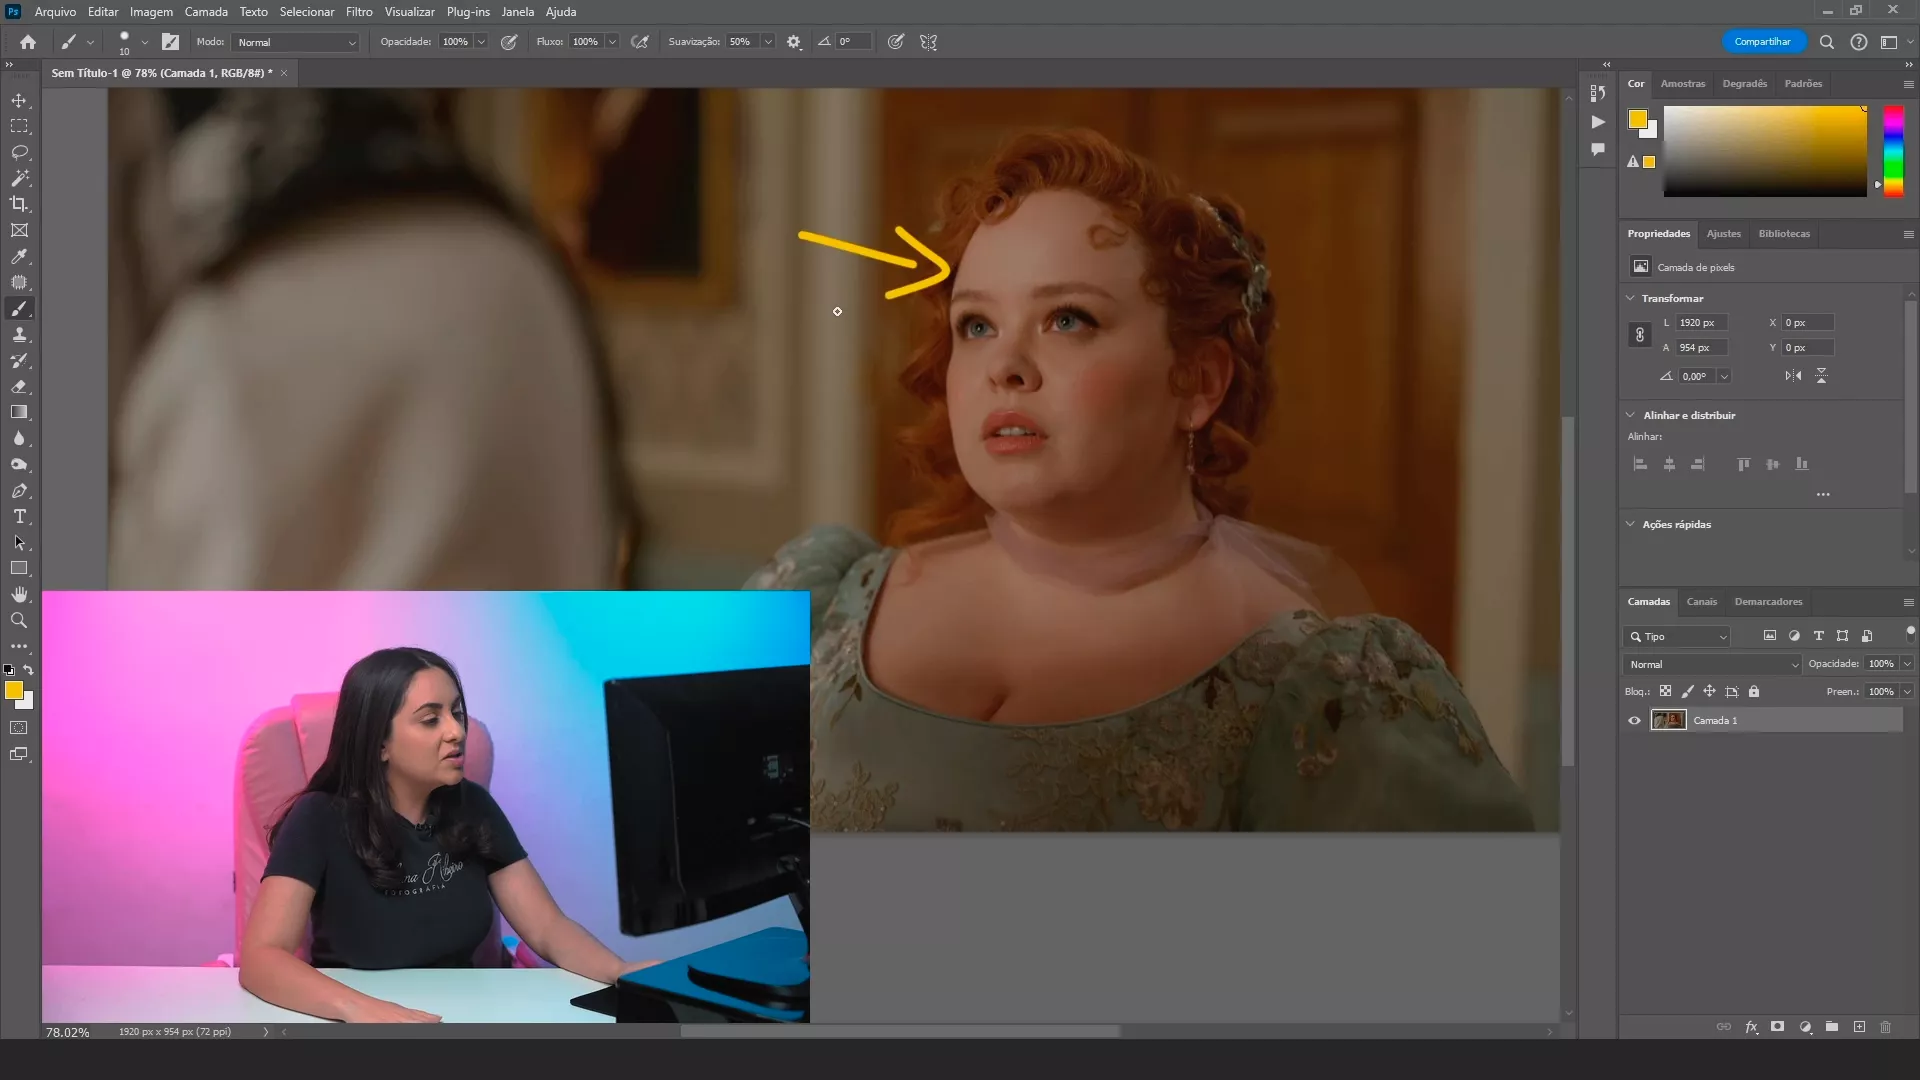Select the Eyedropper tool
The width and height of the screenshot is (1920, 1080).
click(19, 257)
